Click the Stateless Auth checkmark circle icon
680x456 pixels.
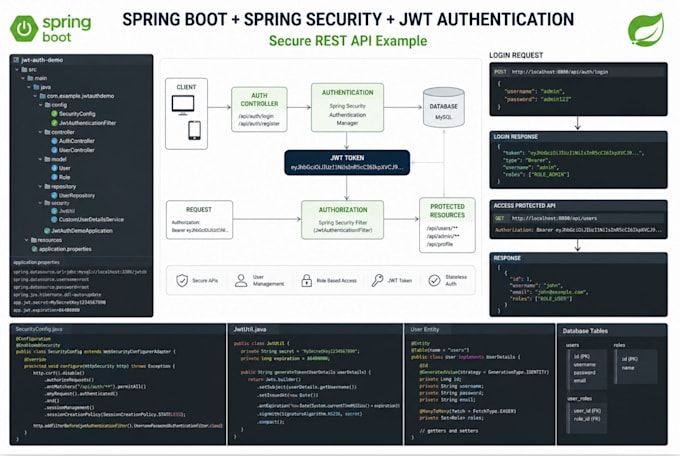pos(434,281)
